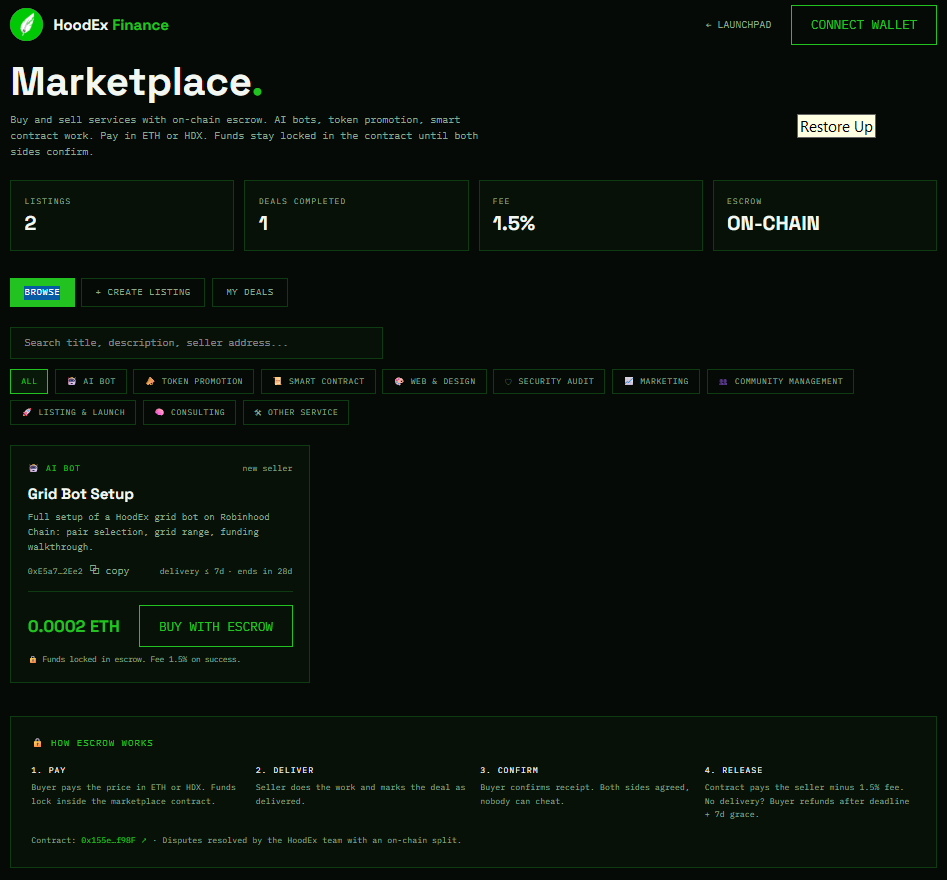Click the lock icon beside Funds locked text
Viewport: 947px width, 880px height.
point(33,660)
